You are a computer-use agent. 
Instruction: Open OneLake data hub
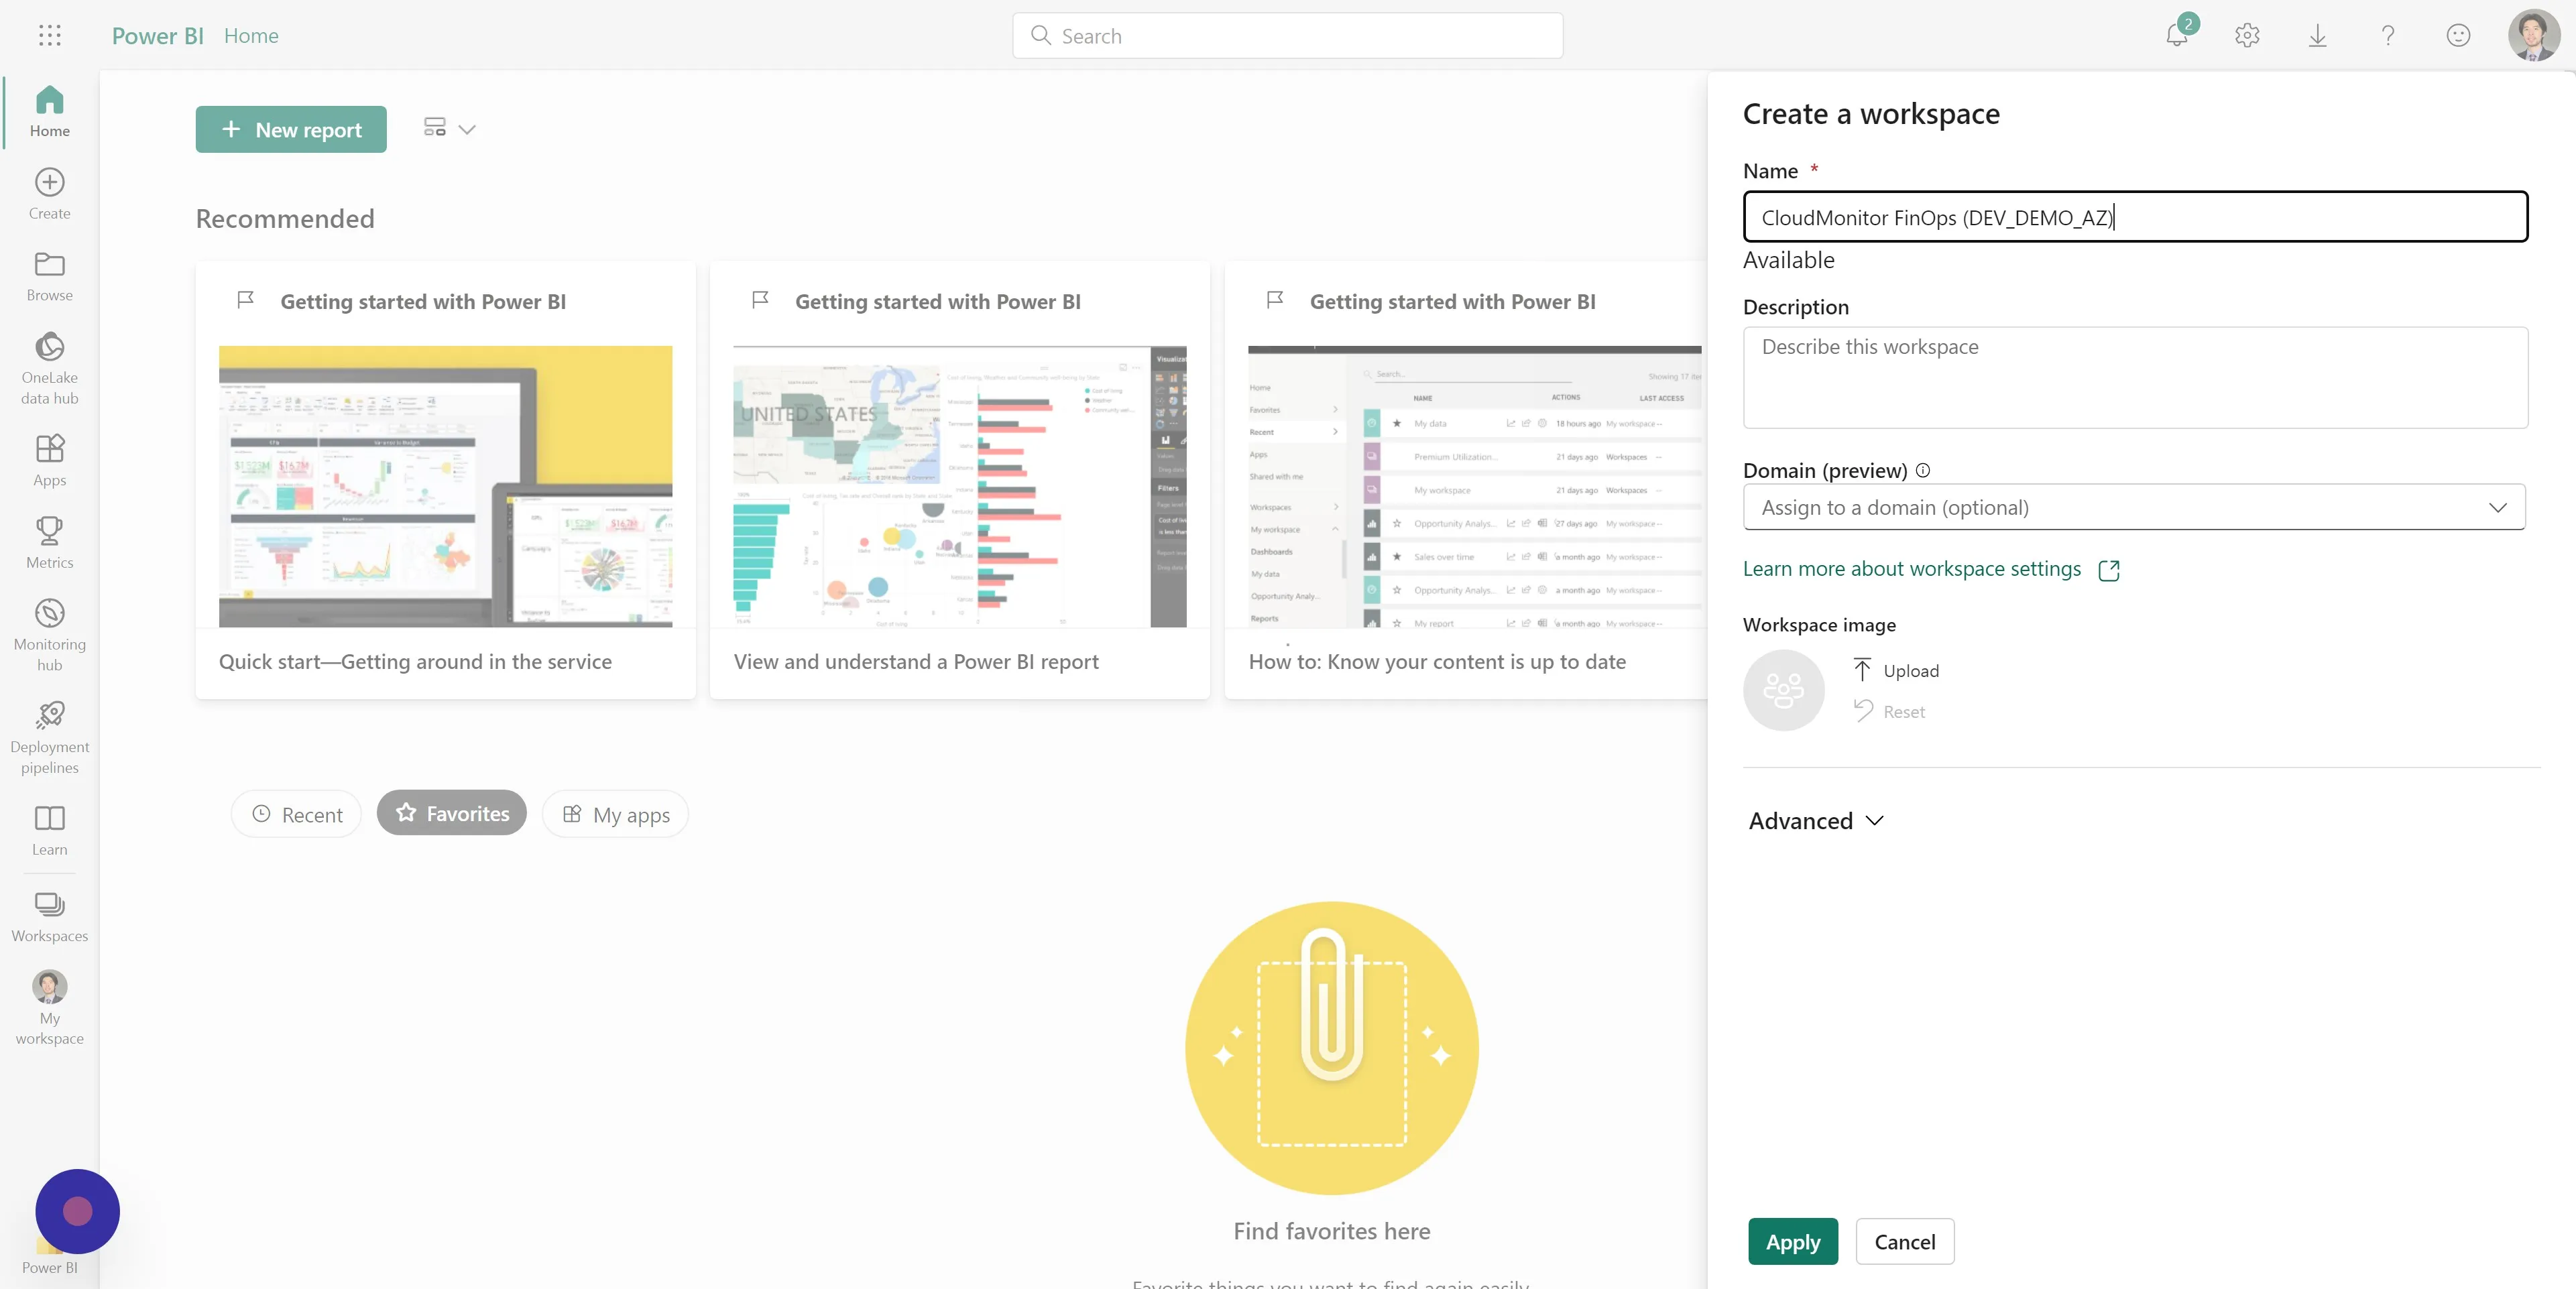click(49, 368)
